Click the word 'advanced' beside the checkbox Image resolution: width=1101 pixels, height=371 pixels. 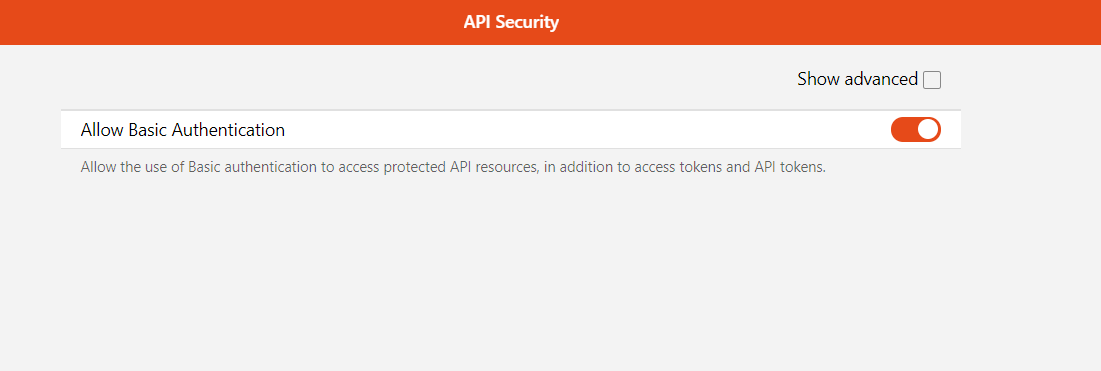pyautogui.click(x=881, y=79)
